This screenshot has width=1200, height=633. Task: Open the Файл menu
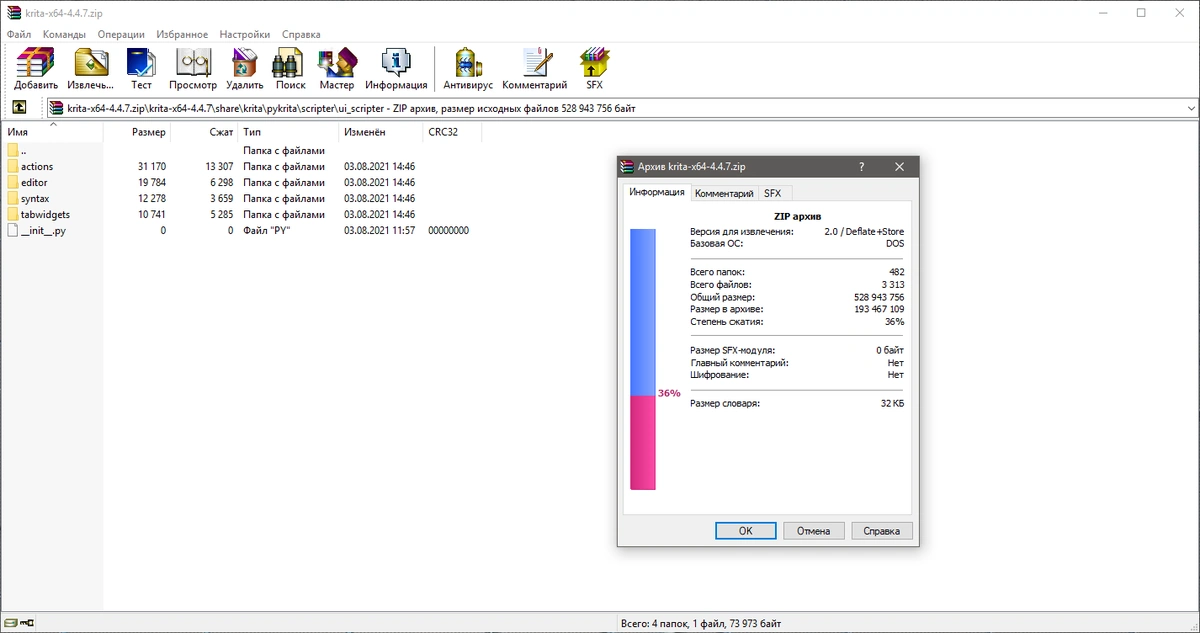click(19, 34)
